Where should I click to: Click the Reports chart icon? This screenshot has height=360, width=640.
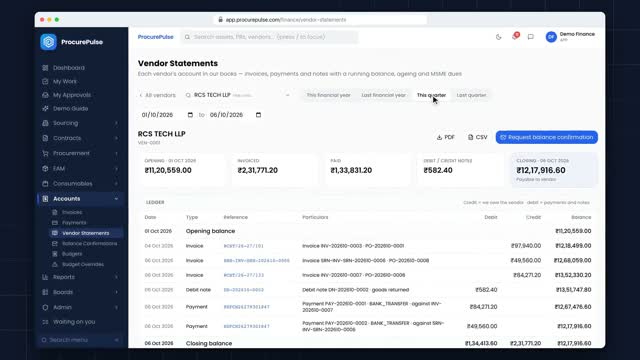(x=45, y=277)
